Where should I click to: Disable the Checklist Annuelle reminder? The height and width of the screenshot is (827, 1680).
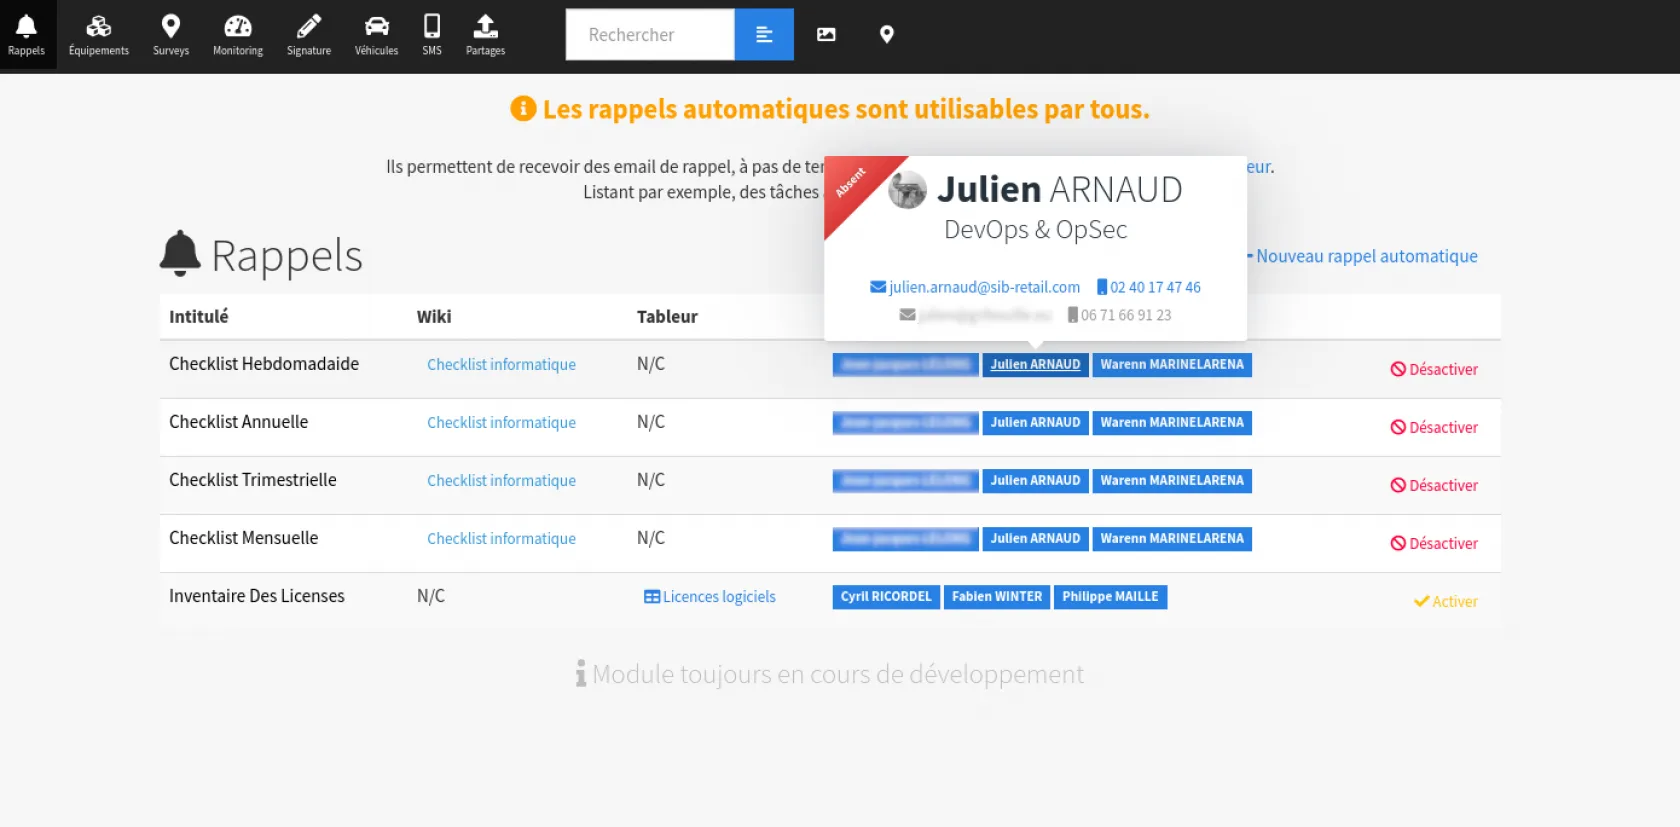point(1434,428)
